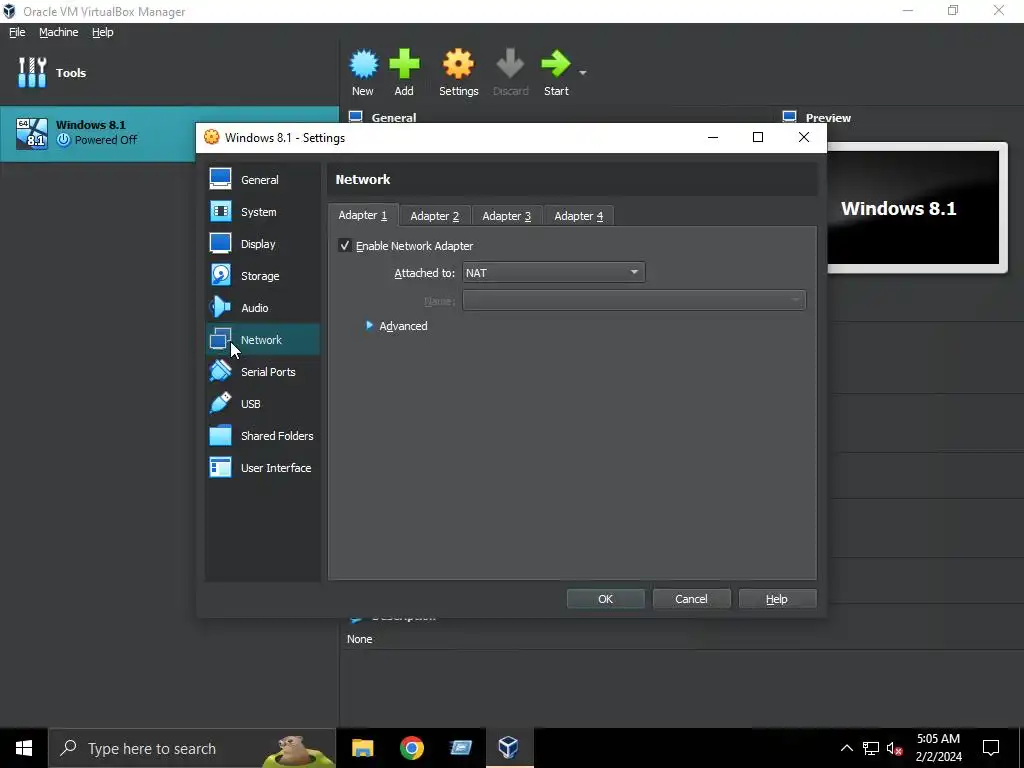The height and width of the screenshot is (768, 1024).
Task: Click the Windows 8.1 preview thumbnail
Action: 913,208
